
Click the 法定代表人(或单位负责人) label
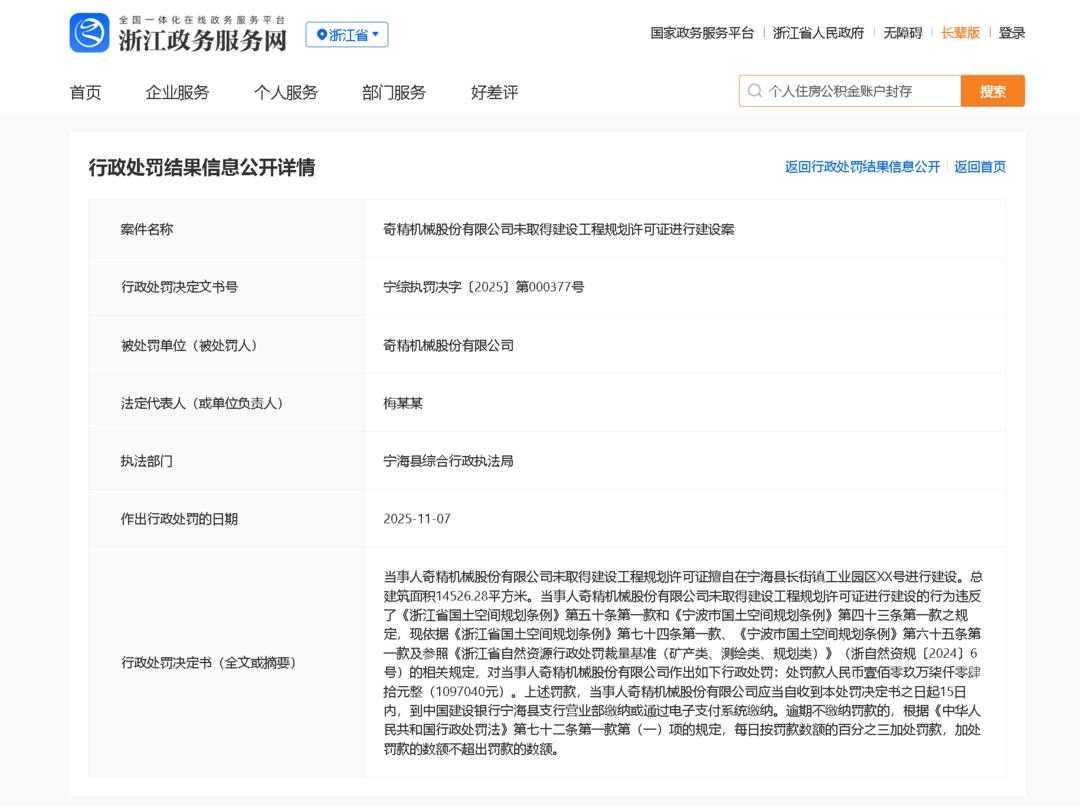(202, 403)
